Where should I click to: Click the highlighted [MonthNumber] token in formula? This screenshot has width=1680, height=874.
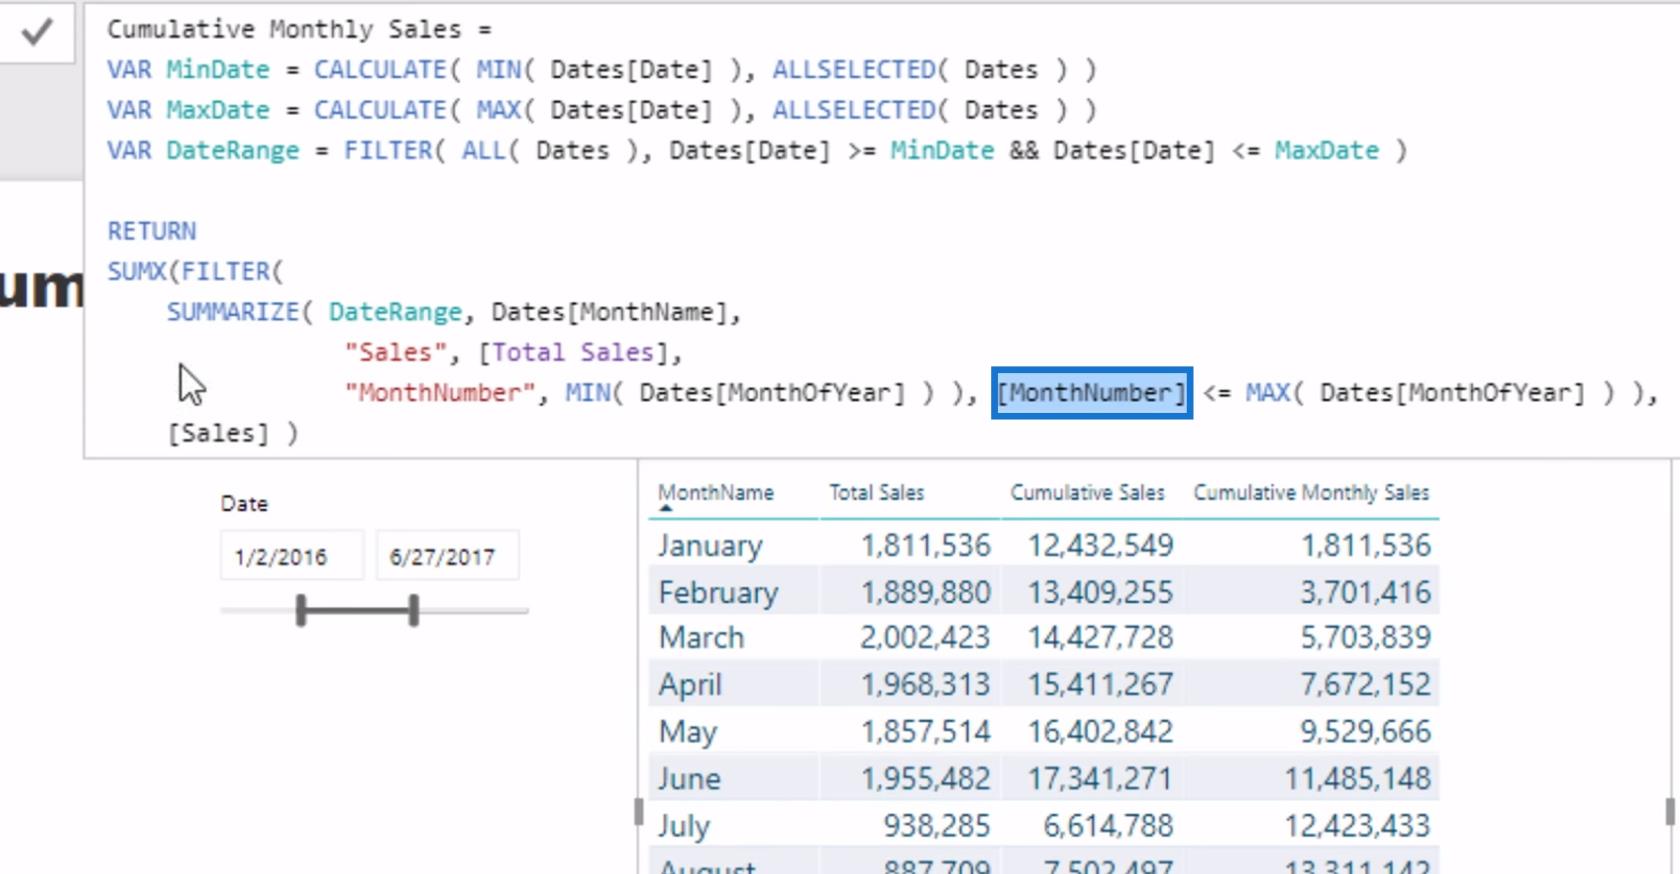click(1092, 393)
